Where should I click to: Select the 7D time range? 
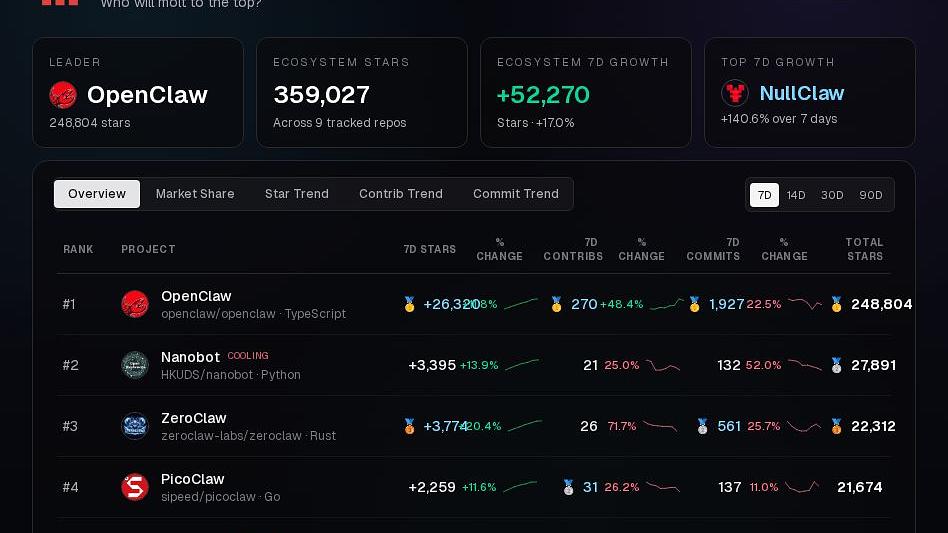point(764,195)
